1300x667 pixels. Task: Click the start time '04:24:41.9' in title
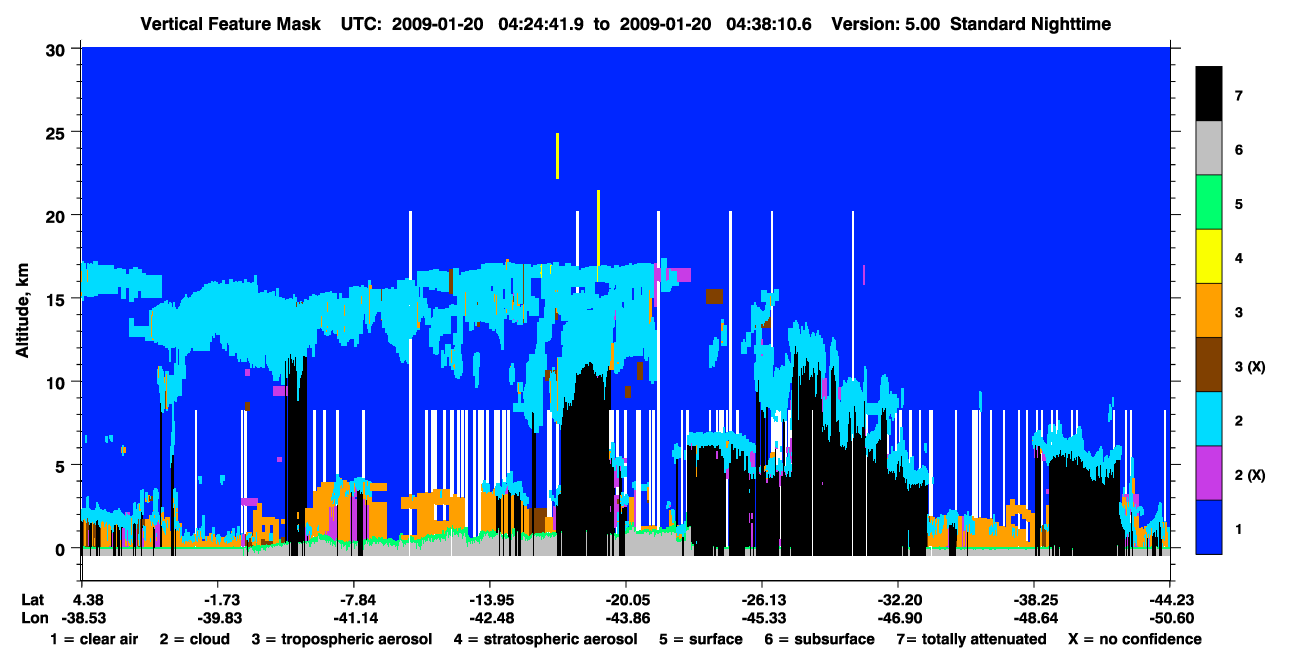pos(543,23)
